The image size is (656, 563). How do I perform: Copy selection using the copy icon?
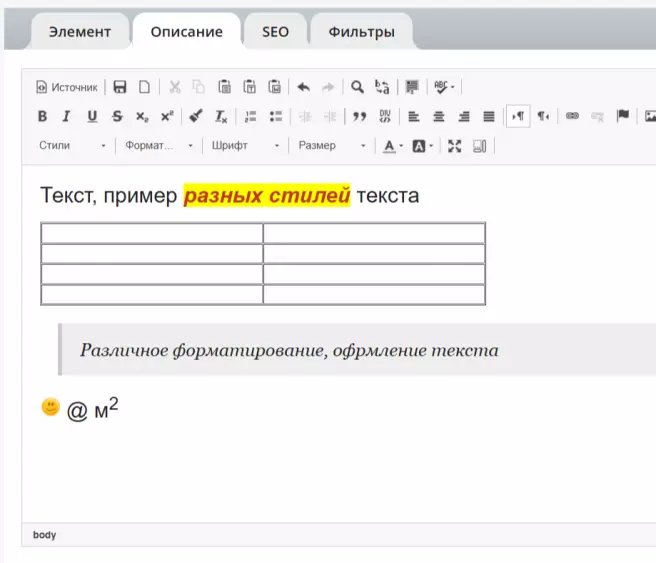199,87
